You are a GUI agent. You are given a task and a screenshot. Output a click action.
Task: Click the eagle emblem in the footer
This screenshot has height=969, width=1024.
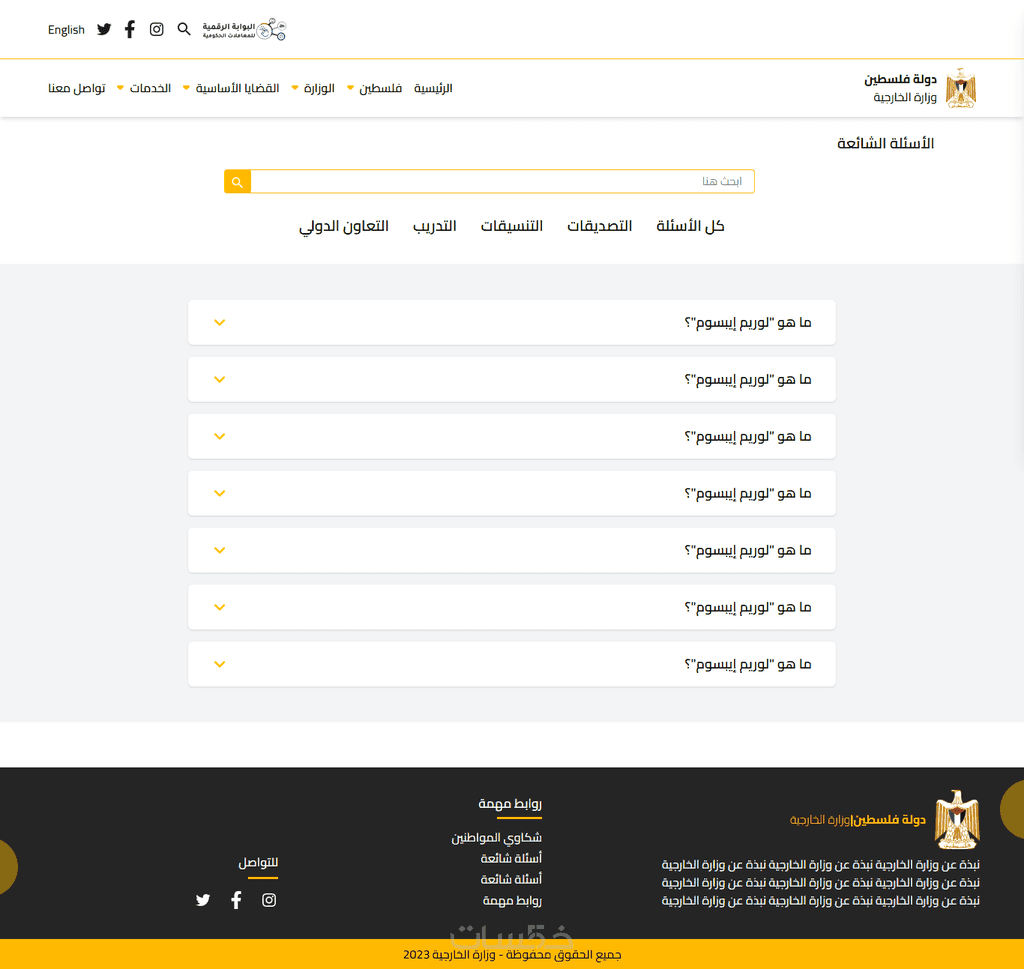pos(957,819)
